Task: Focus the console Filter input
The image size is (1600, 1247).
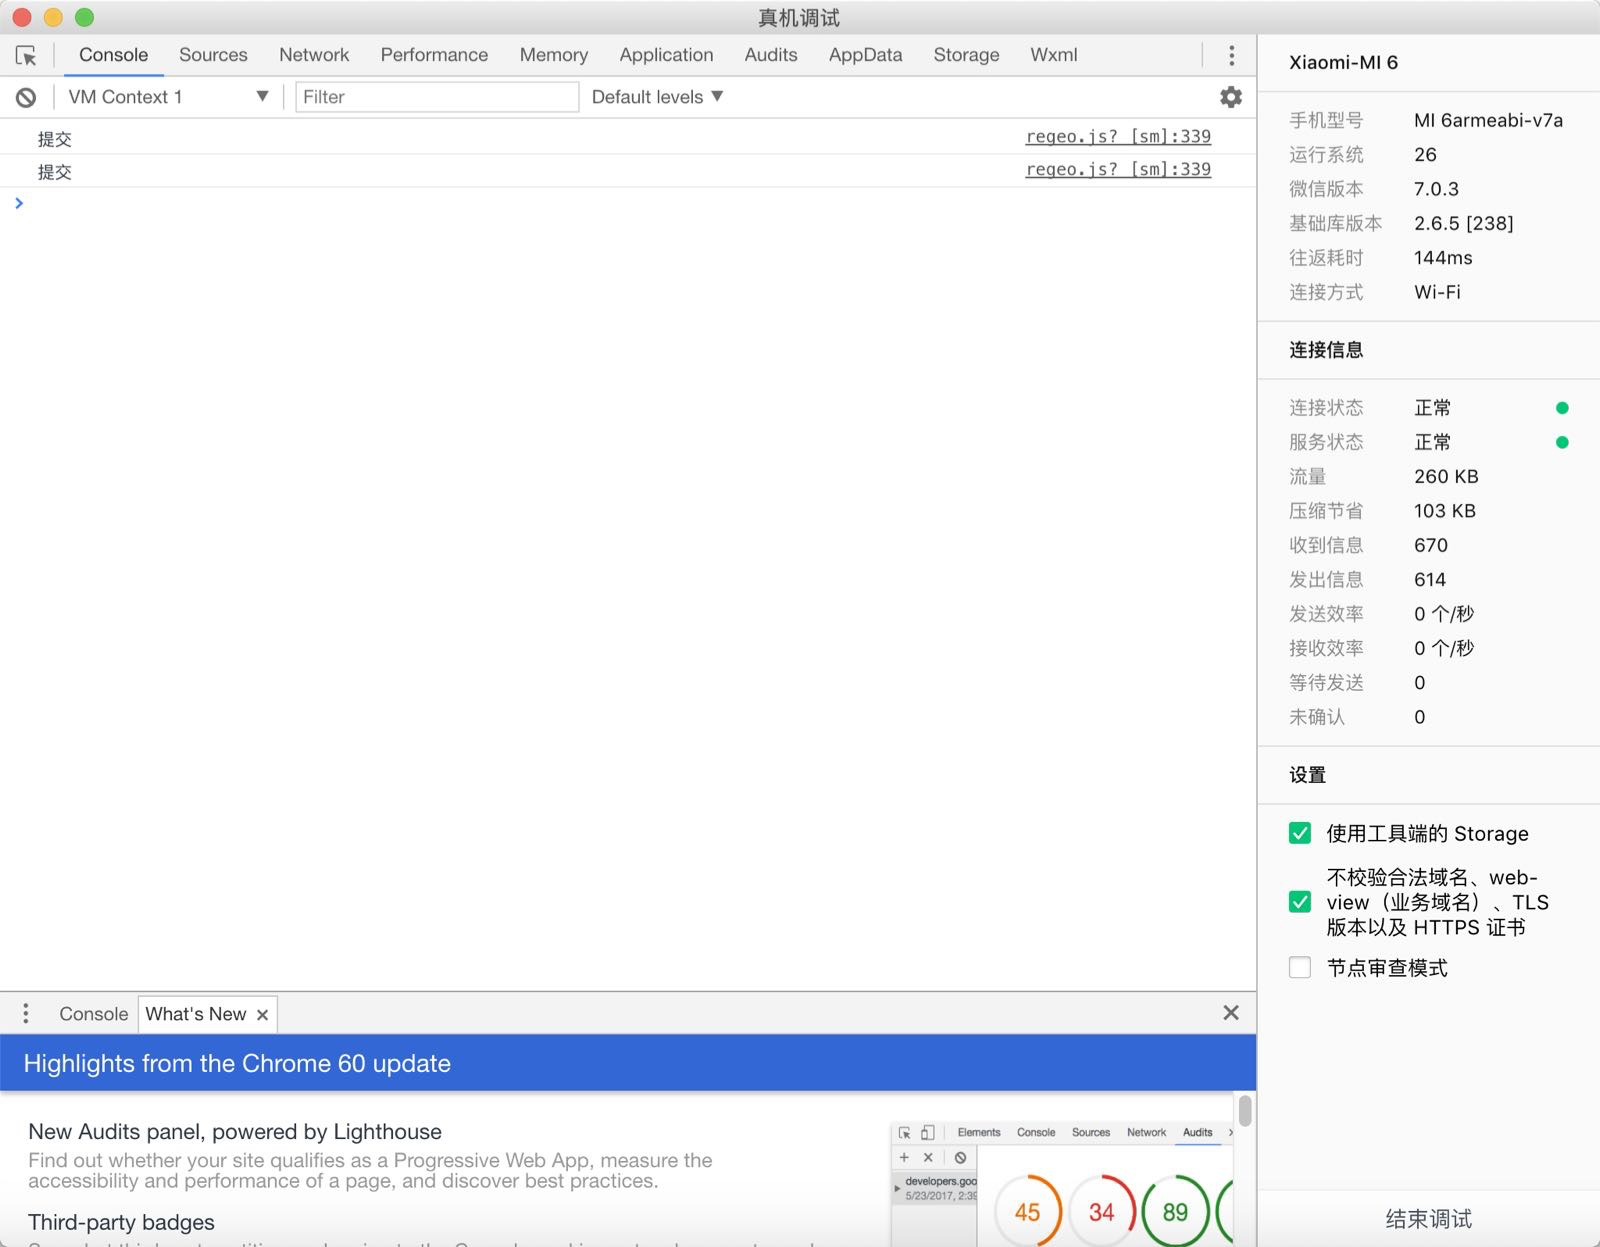Action: (437, 97)
